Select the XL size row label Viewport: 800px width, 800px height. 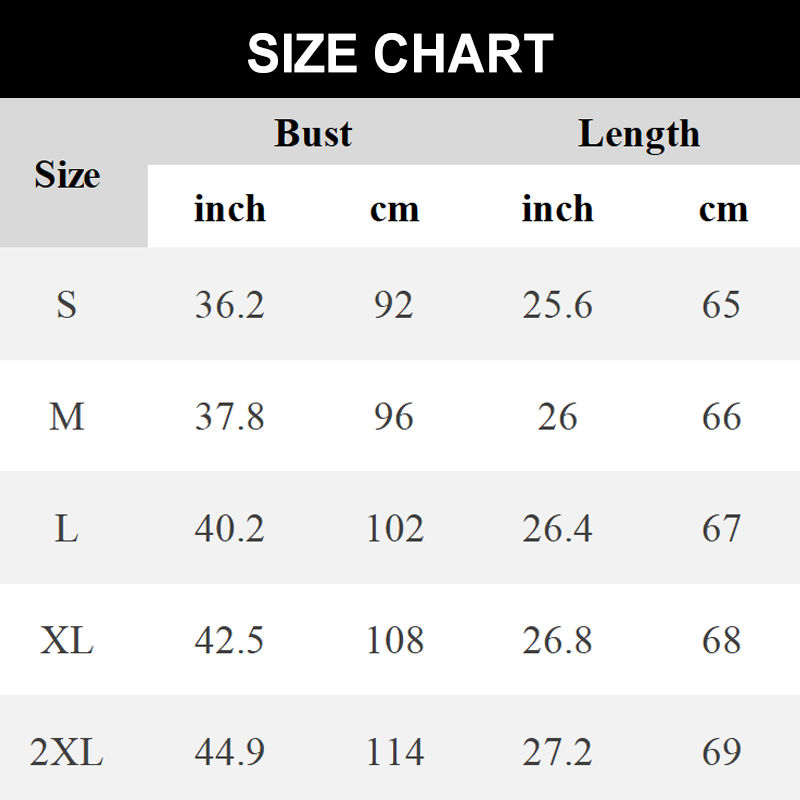pyautogui.click(x=66, y=640)
